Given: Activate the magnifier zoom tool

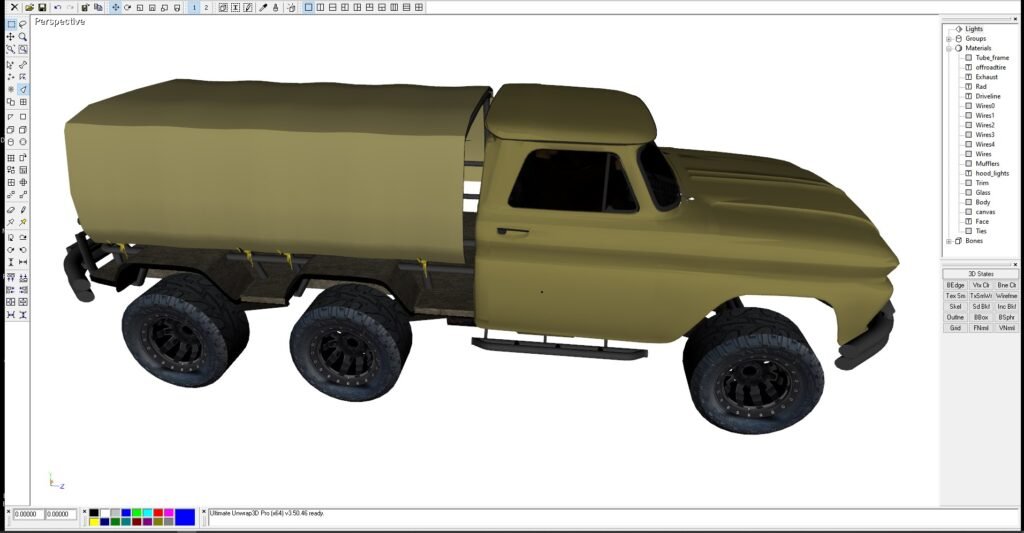Looking at the screenshot, I should point(23,37).
